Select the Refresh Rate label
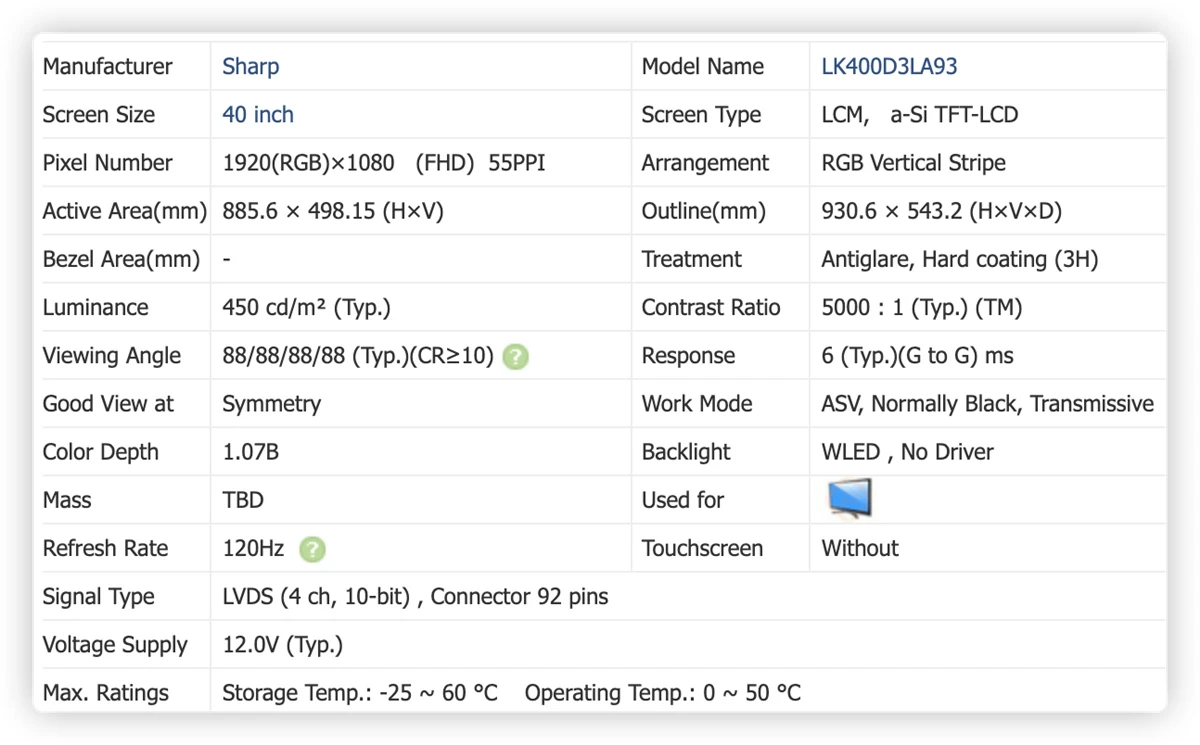This screenshot has height=745, width=1200. (x=105, y=548)
